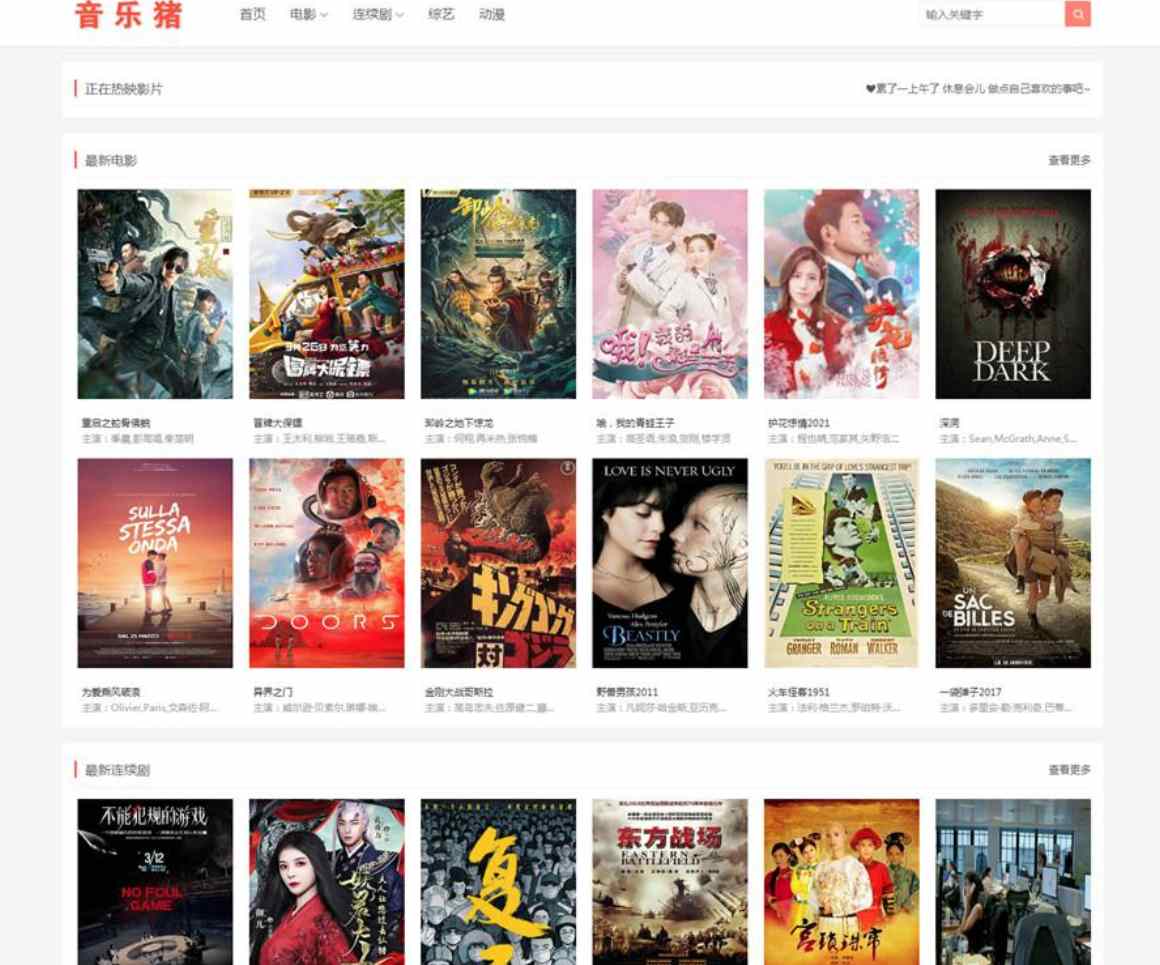Click the 为爱乘风破浪 movie title
Screen dimensions: 1160x965
(111, 692)
